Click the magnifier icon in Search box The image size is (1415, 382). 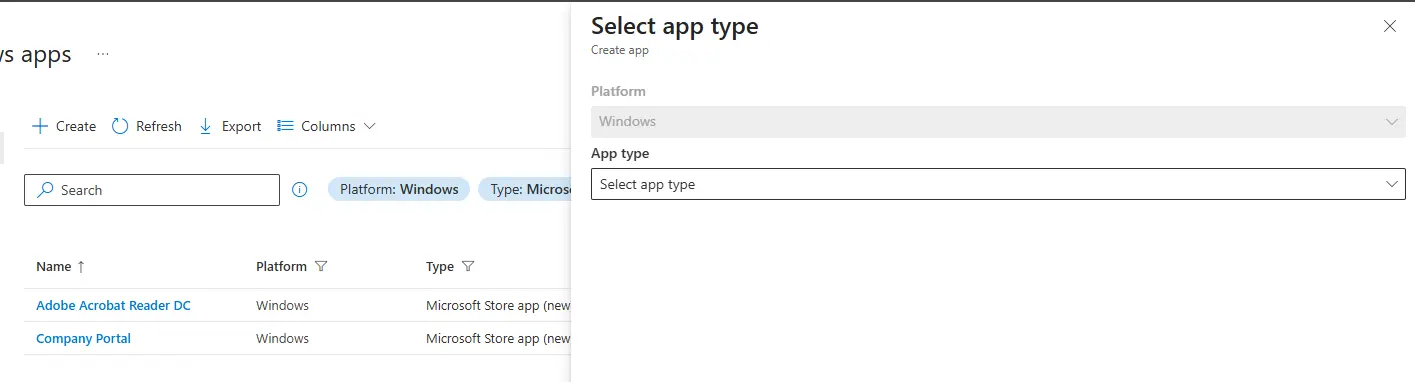45,190
